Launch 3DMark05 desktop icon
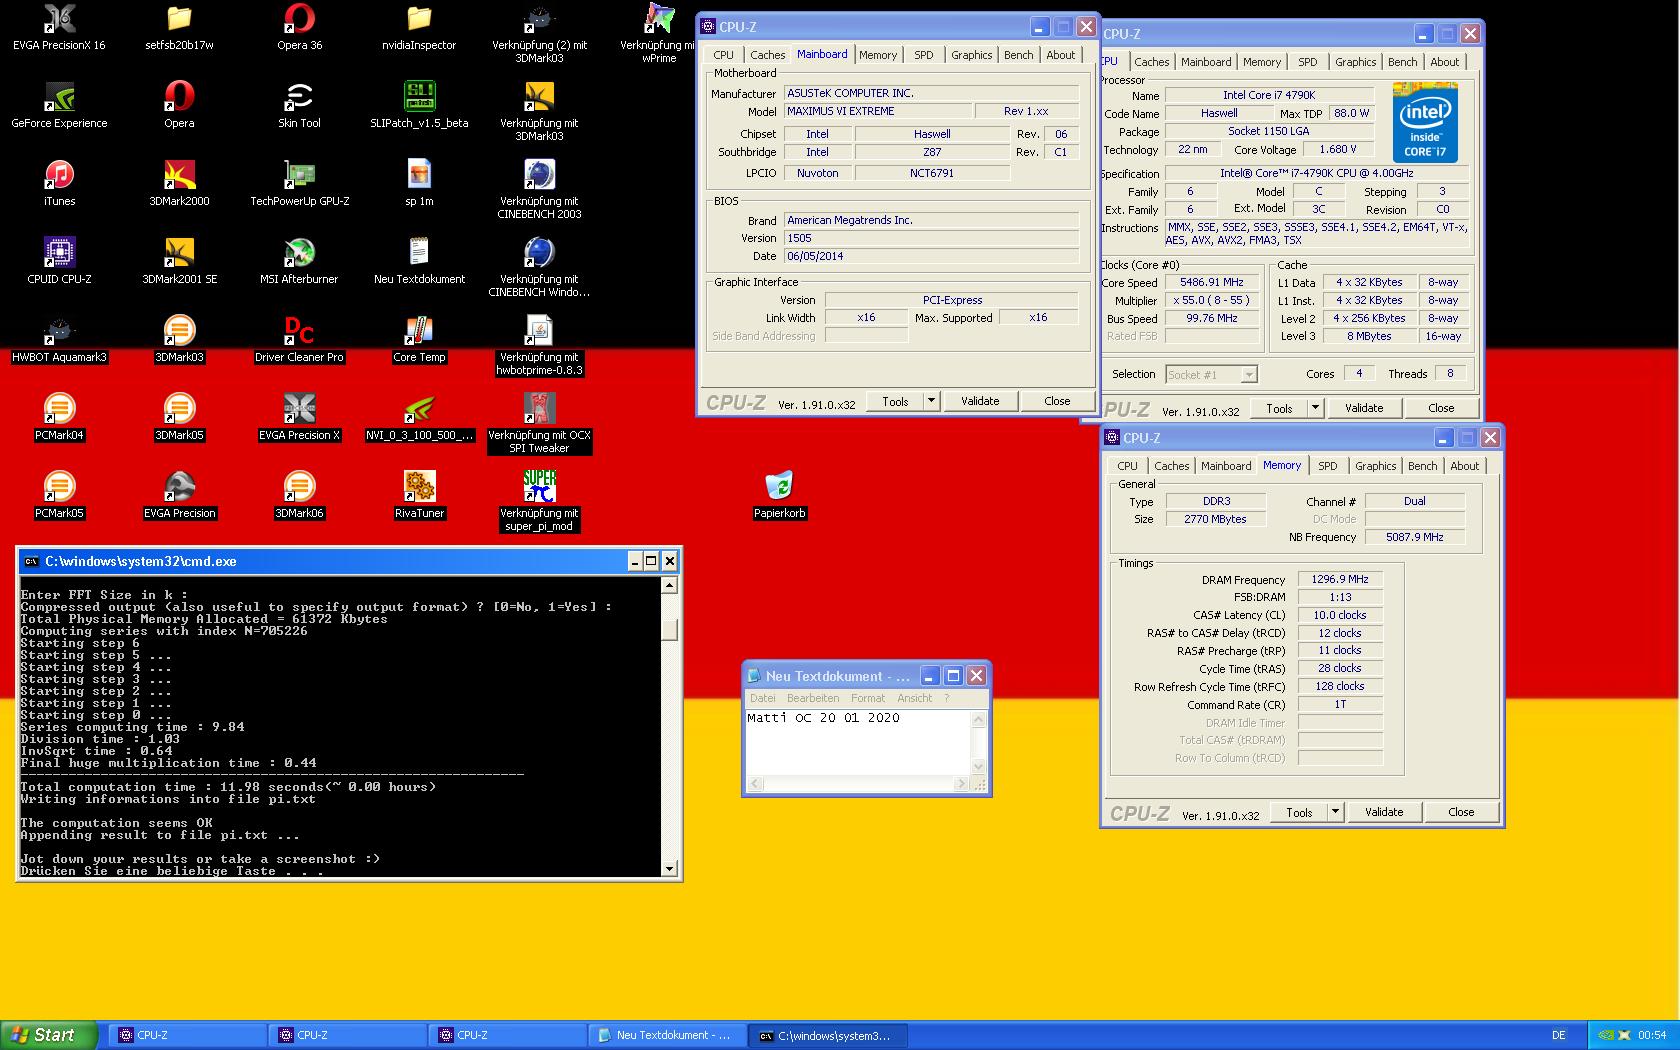 coord(179,417)
